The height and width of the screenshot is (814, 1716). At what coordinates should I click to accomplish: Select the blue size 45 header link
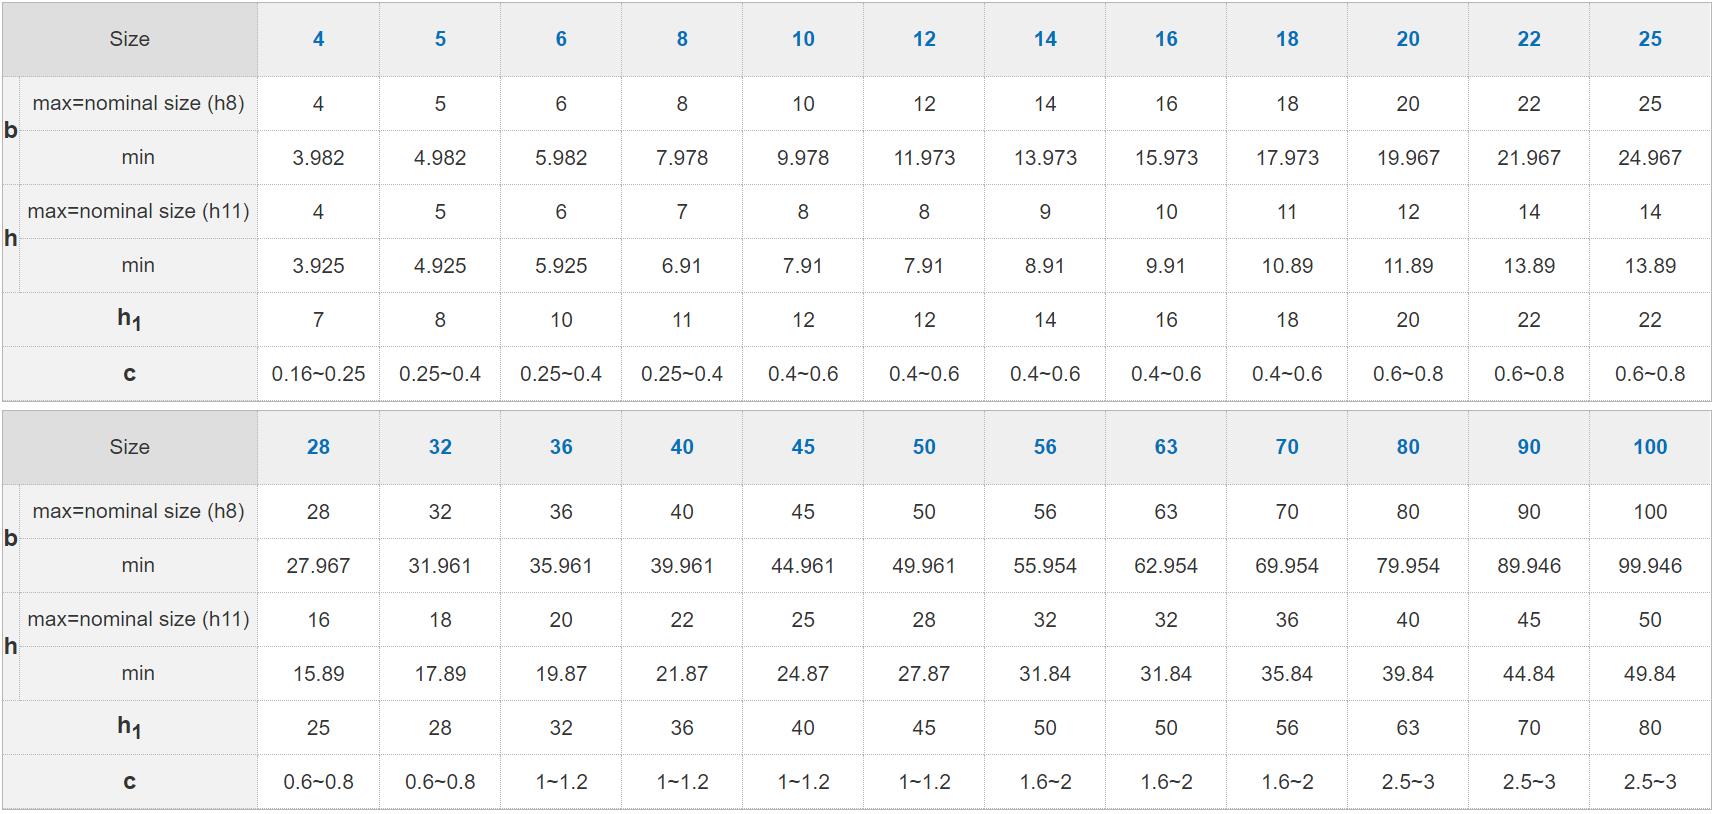(x=803, y=447)
